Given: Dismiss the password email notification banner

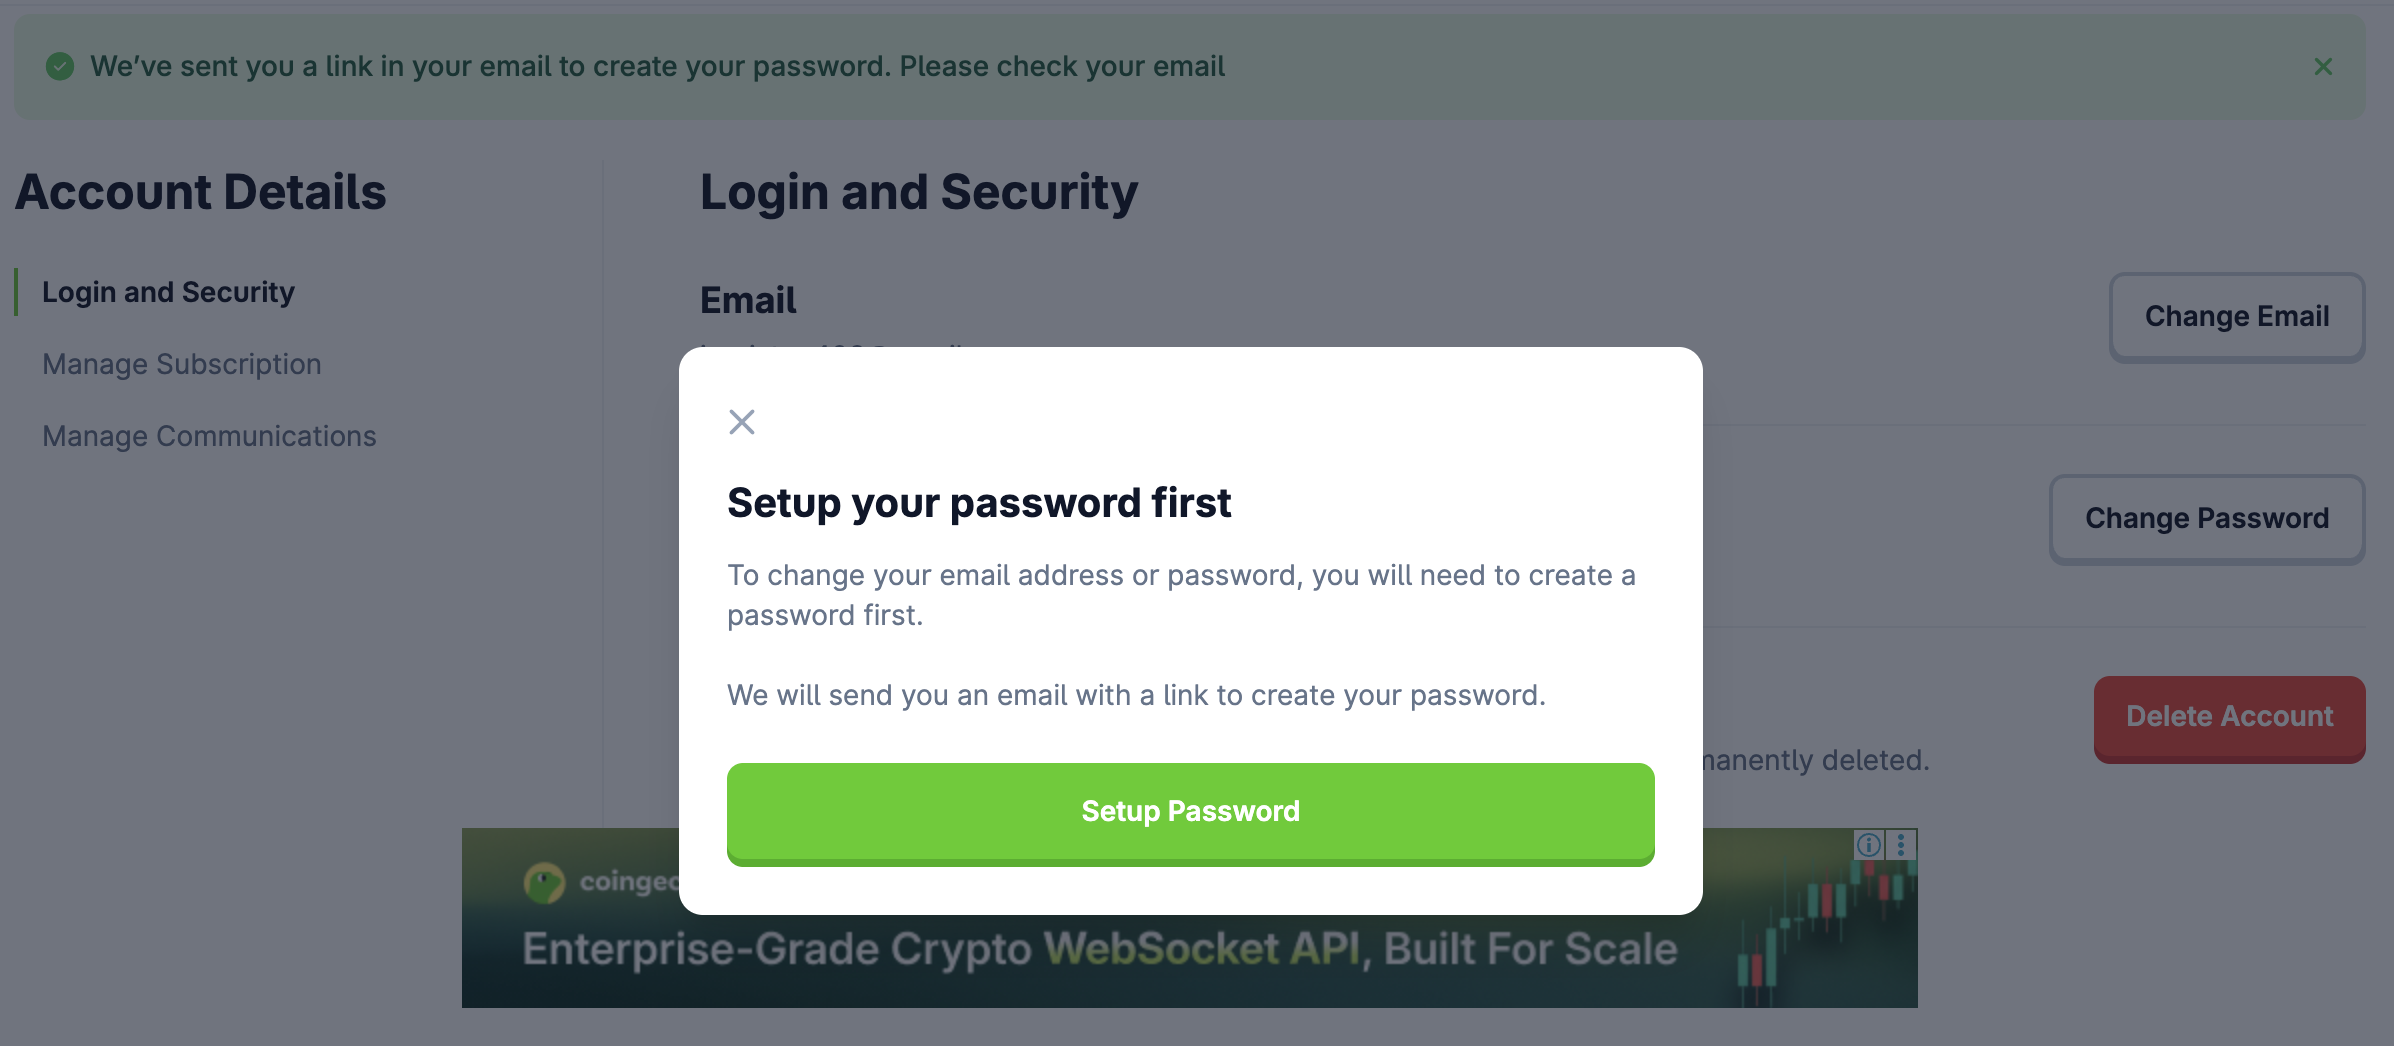Looking at the screenshot, I should (x=2322, y=66).
